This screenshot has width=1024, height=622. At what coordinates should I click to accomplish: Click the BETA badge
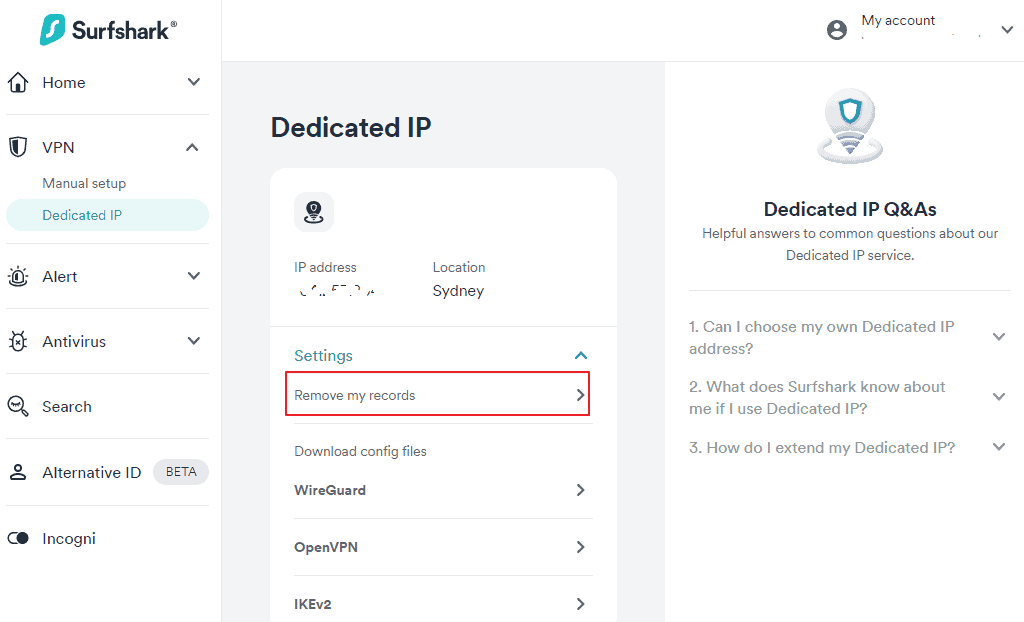181,472
